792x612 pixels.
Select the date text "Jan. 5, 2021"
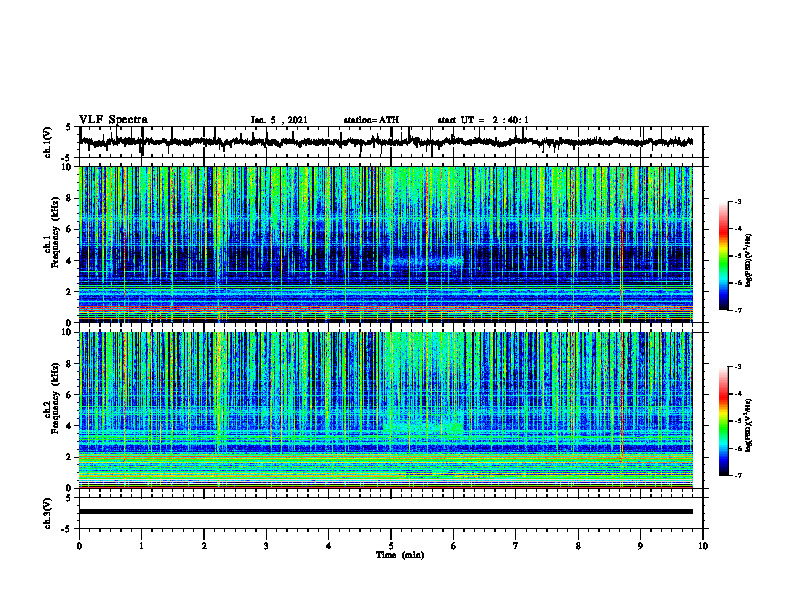coord(279,120)
